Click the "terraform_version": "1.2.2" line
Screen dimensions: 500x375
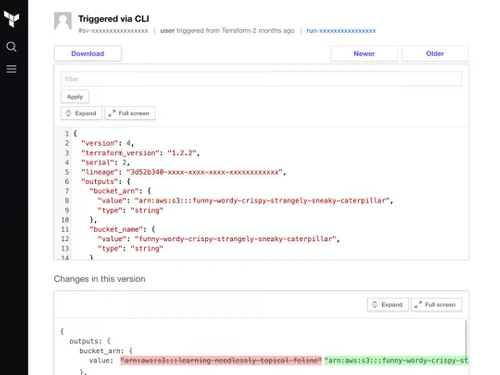(x=140, y=153)
